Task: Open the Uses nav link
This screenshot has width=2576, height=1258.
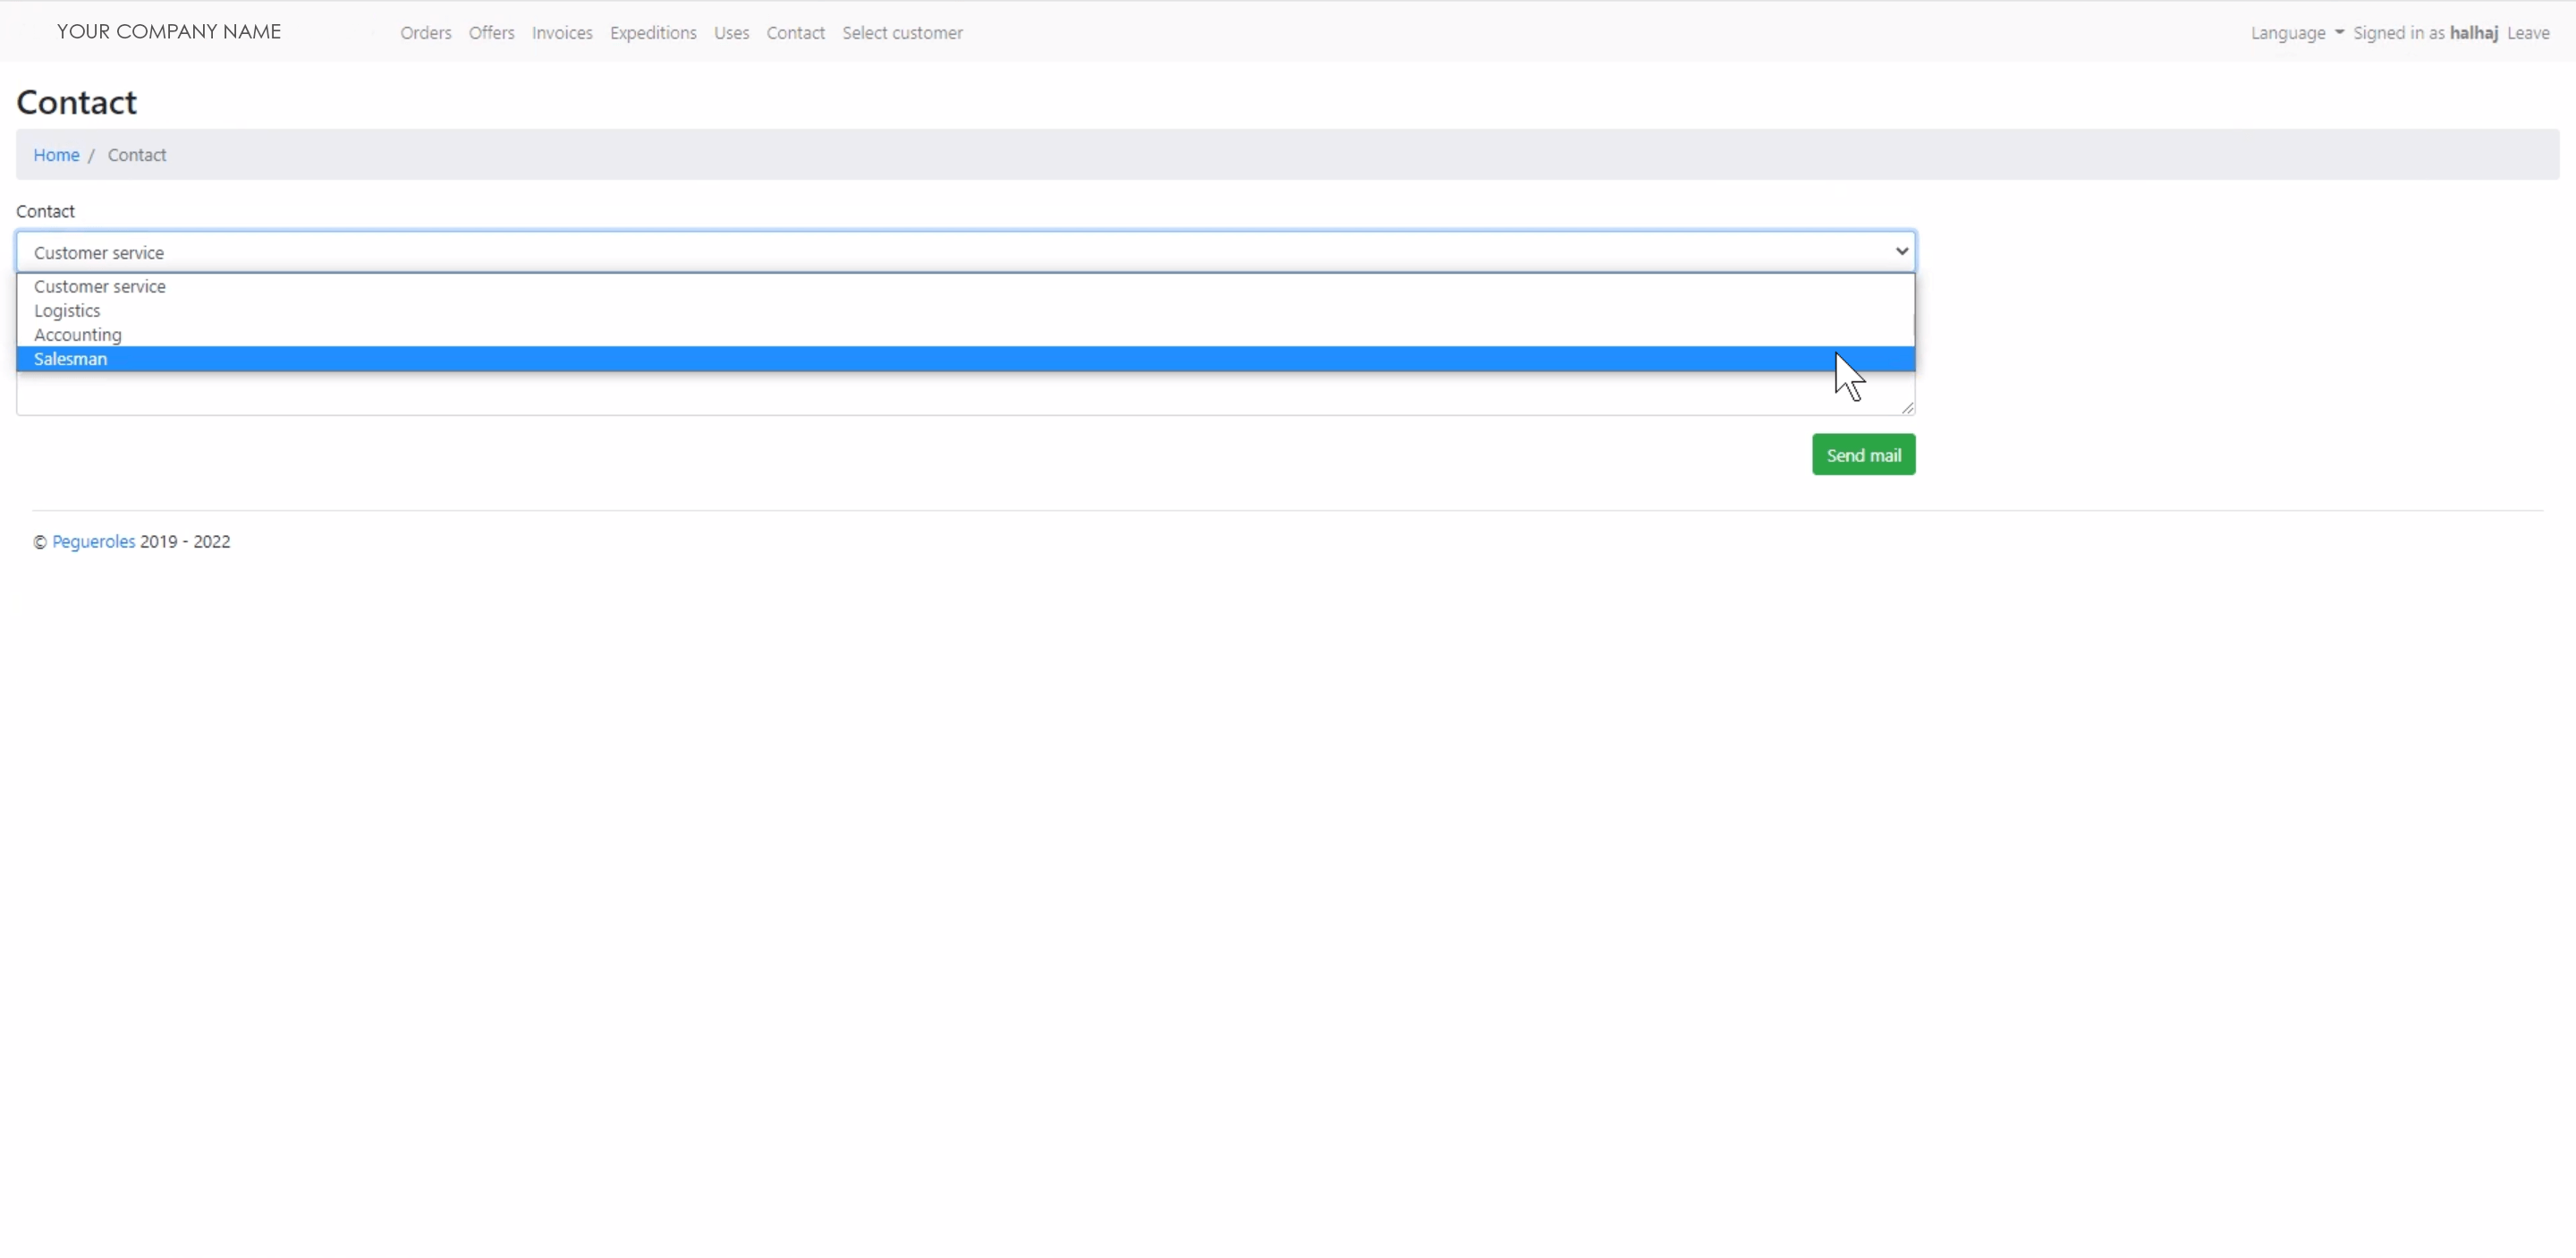Action: tap(731, 33)
